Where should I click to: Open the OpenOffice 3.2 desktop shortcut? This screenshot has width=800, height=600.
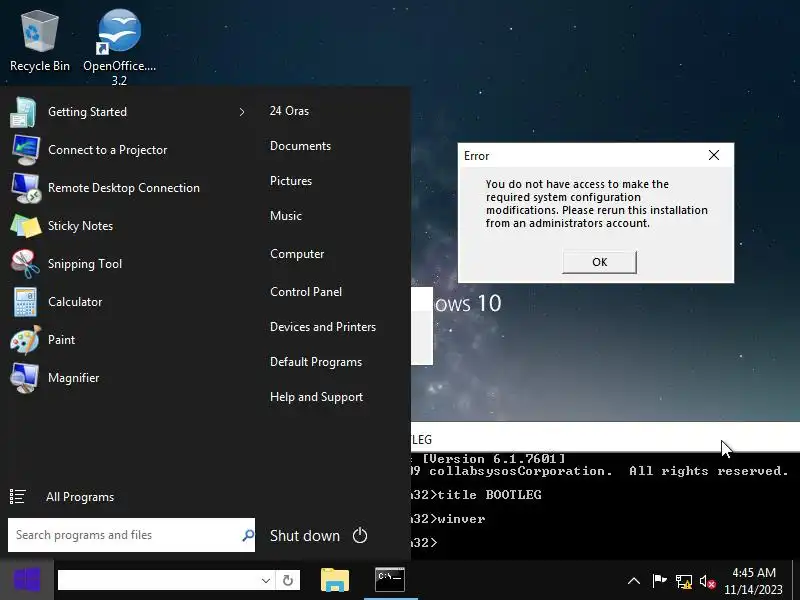(119, 46)
